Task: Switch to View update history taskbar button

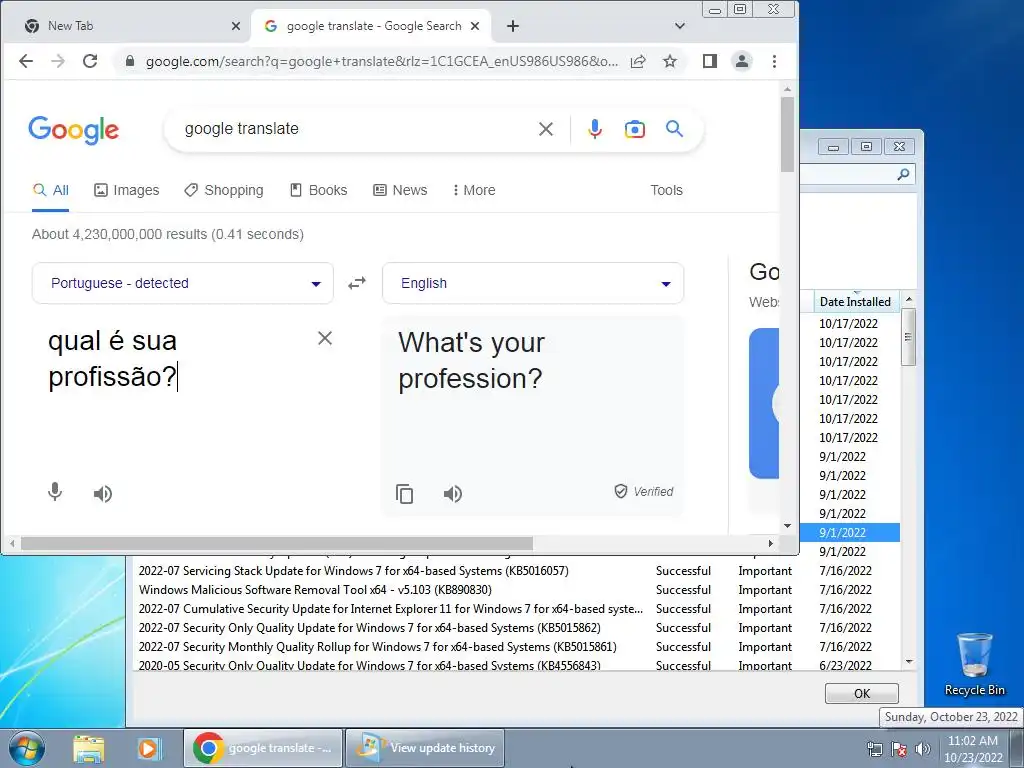Action: [x=425, y=748]
